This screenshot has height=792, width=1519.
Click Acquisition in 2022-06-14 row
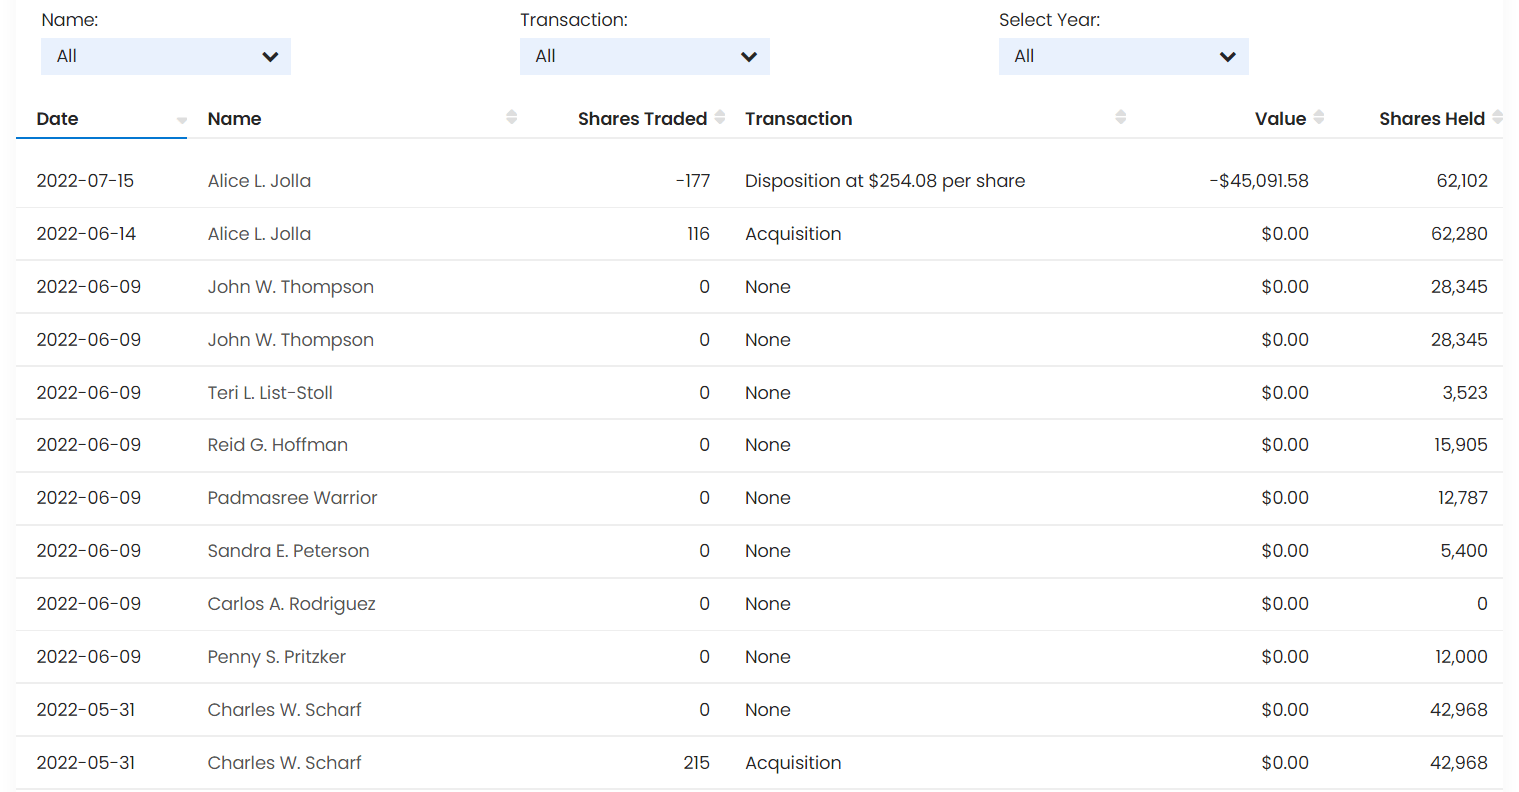click(793, 234)
